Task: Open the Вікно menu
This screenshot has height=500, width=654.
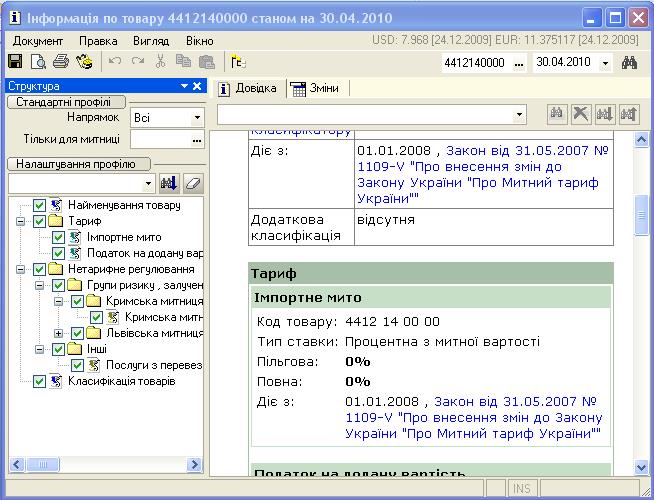Action: (x=200, y=41)
